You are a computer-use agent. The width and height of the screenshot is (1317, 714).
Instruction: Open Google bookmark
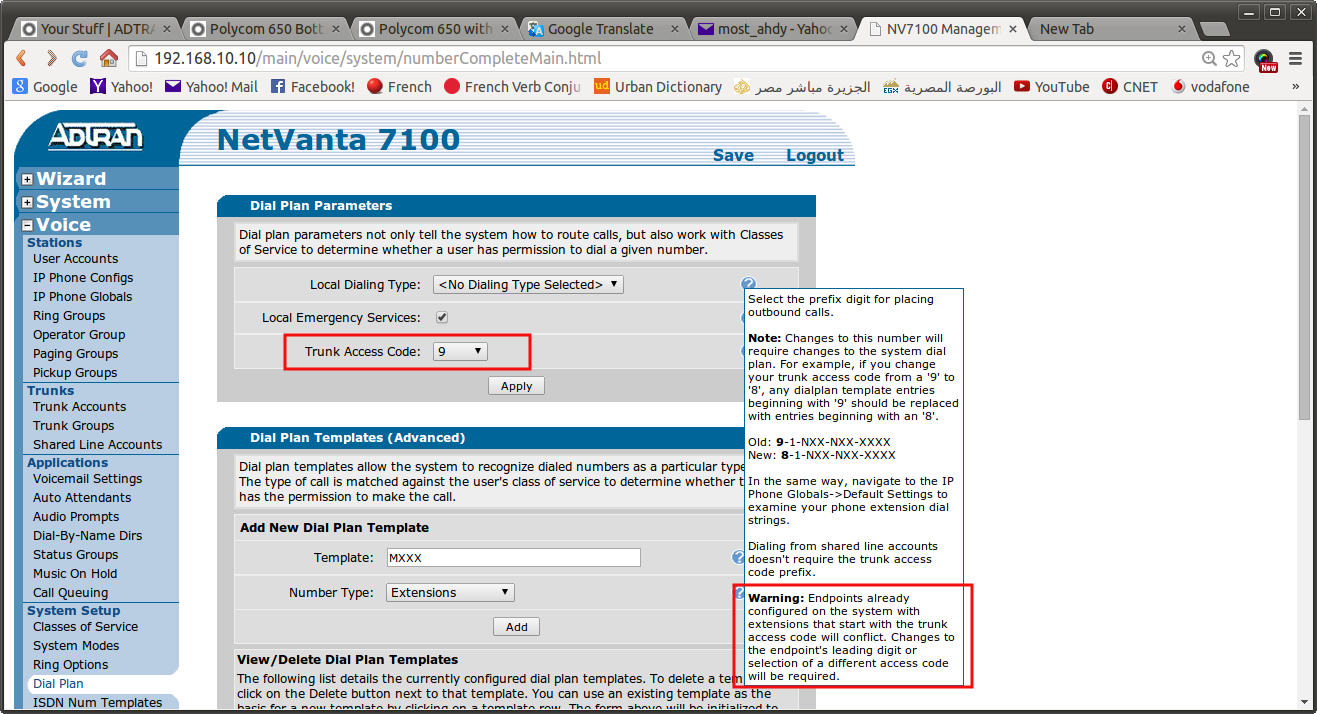click(x=45, y=87)
